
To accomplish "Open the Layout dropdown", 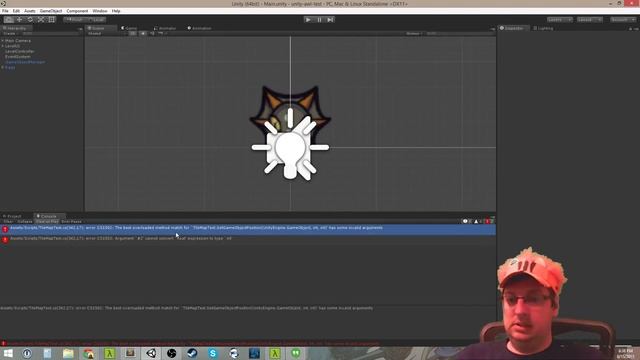I will click(590, 20).
